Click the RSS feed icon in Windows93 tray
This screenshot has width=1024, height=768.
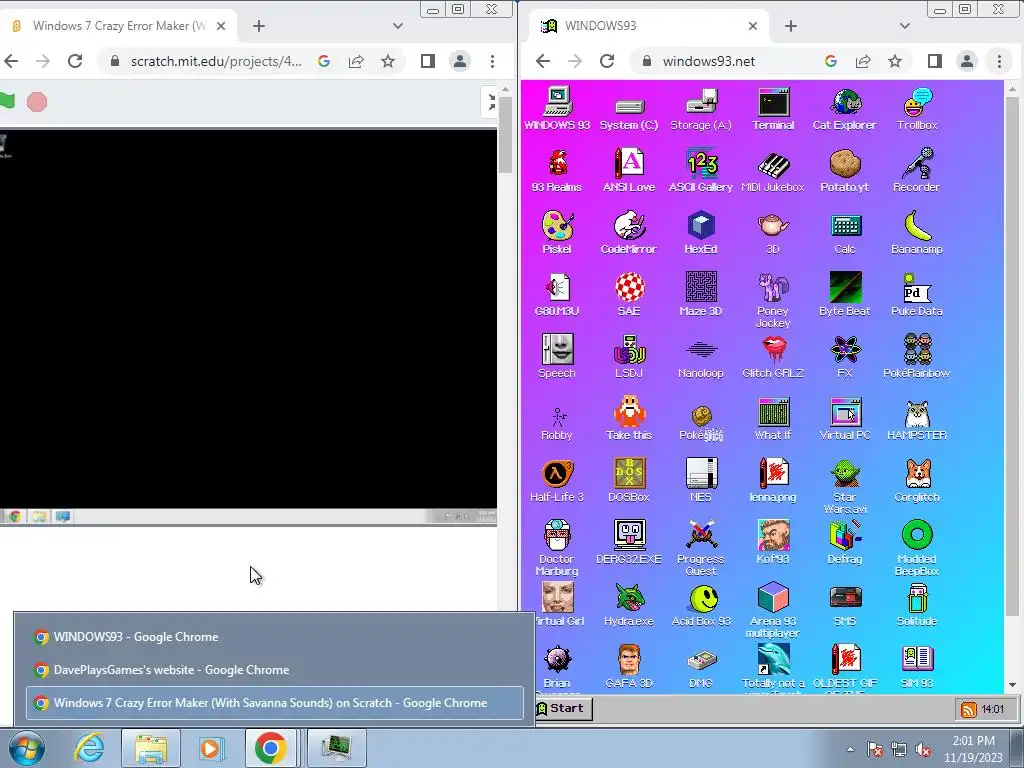coord(968,709)
